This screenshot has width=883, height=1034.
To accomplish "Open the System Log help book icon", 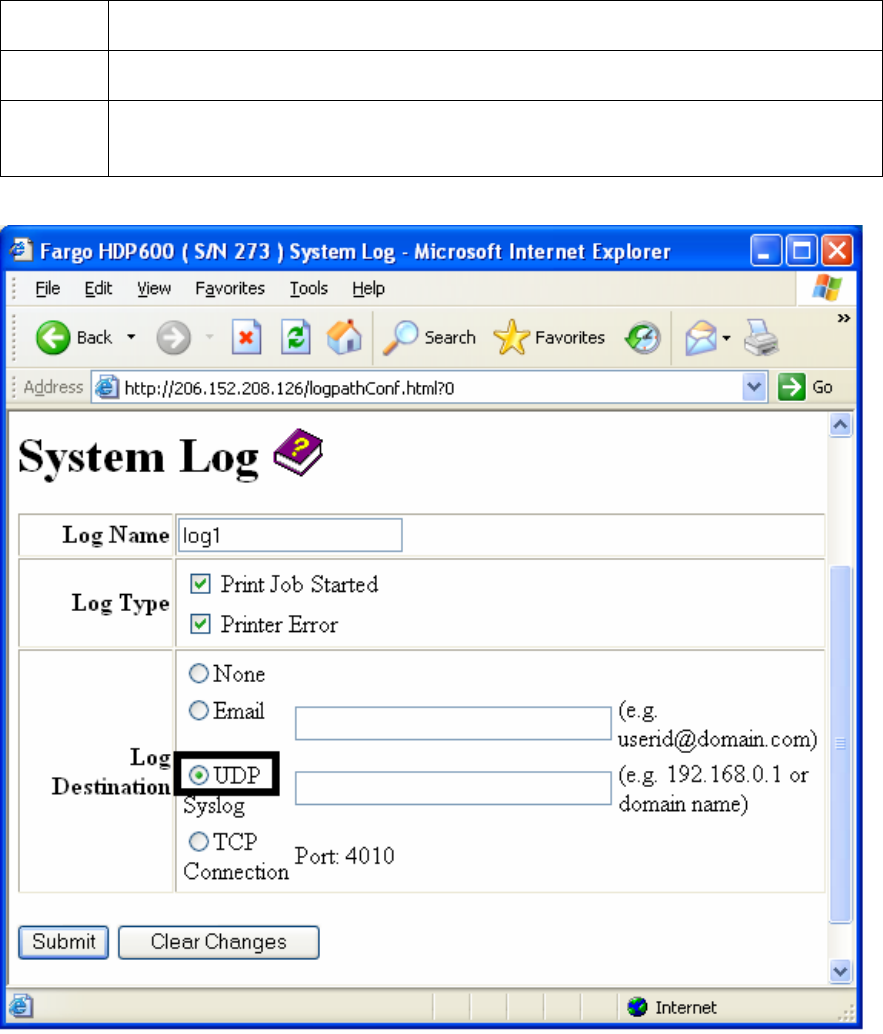I will click(x=298, y=452).
